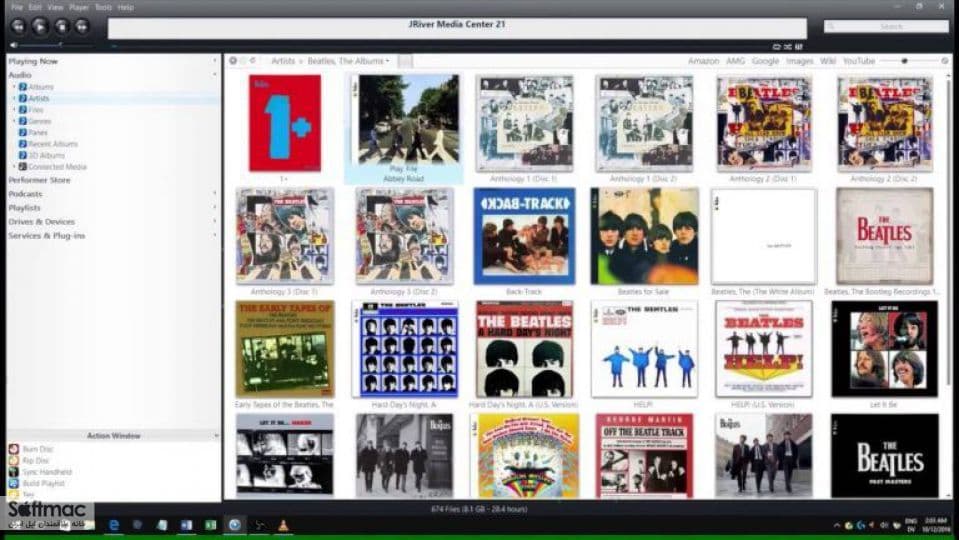
Task: Select the Beatles for Sale album cover
Action: [644, 236]
